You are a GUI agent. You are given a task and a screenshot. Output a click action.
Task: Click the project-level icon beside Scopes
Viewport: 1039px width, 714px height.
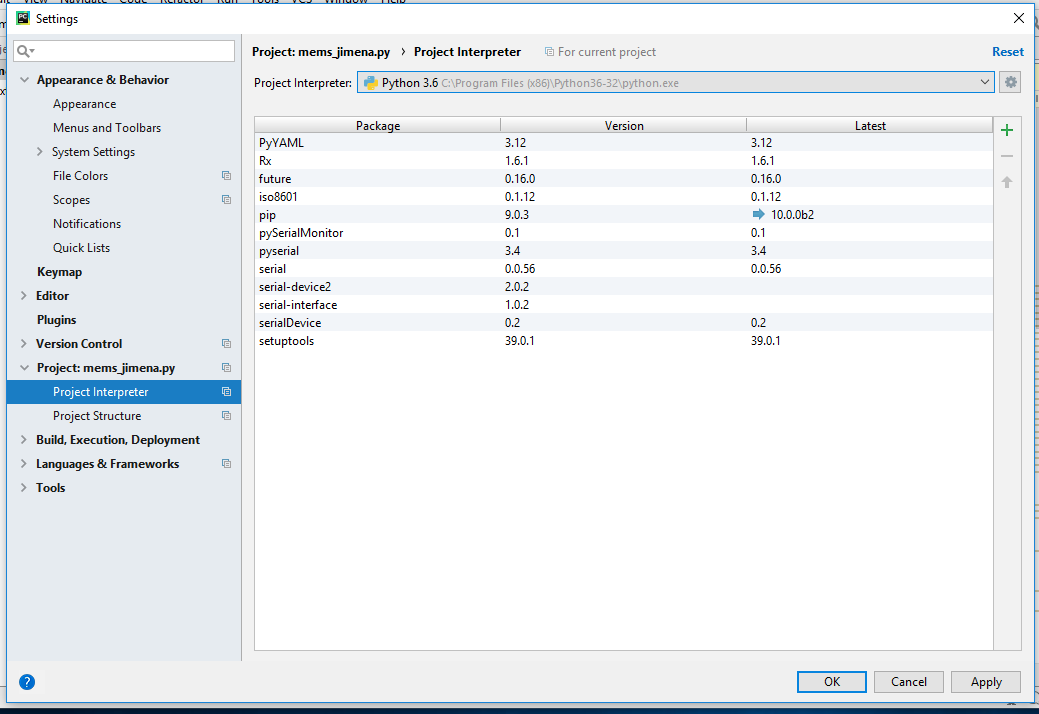click(x=226, y=199)
